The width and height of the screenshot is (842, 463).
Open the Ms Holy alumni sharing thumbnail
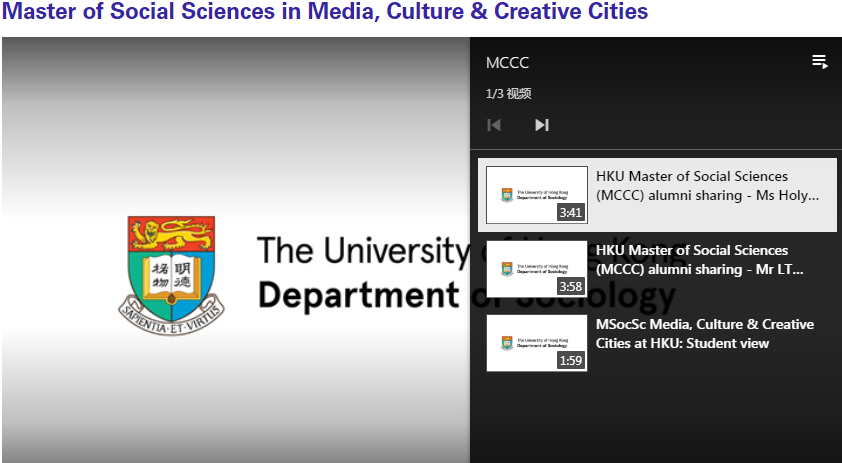point(536,195)
